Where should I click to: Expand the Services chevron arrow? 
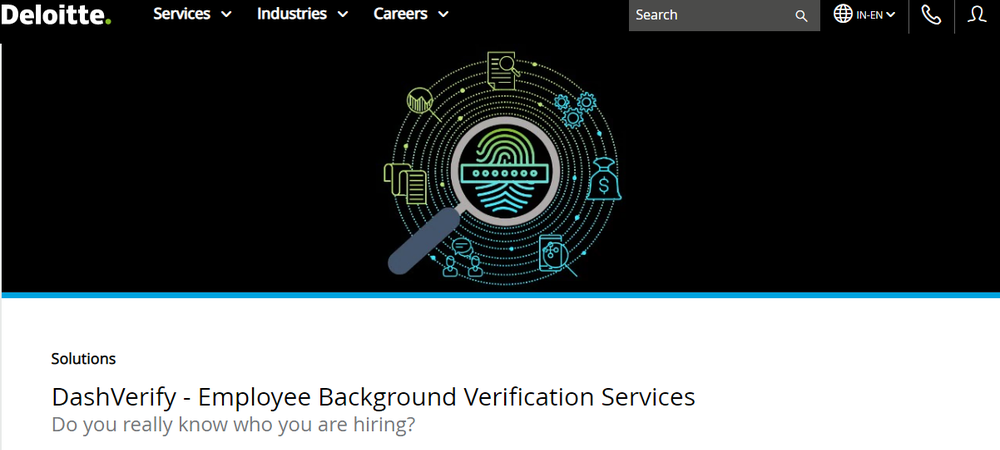tap(226, 15)
